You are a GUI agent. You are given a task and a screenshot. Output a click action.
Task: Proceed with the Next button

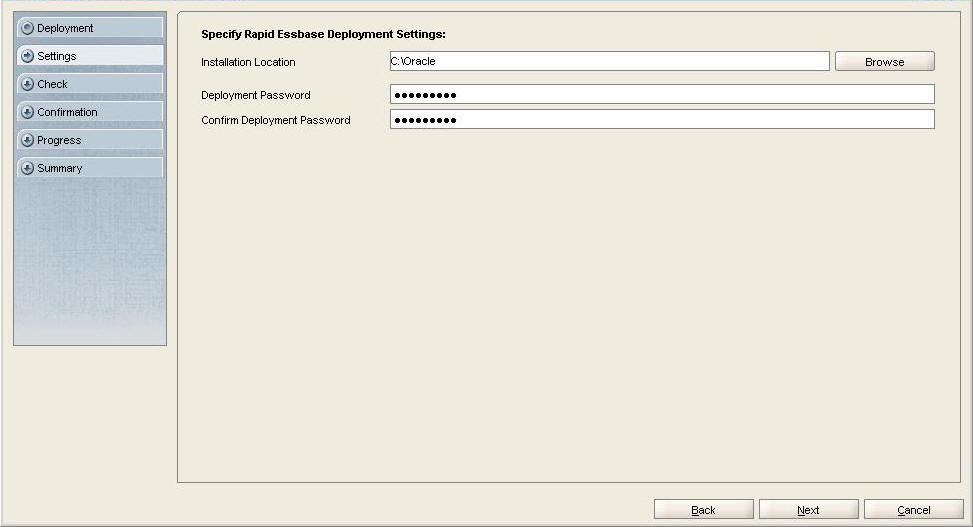pos(809,510)
